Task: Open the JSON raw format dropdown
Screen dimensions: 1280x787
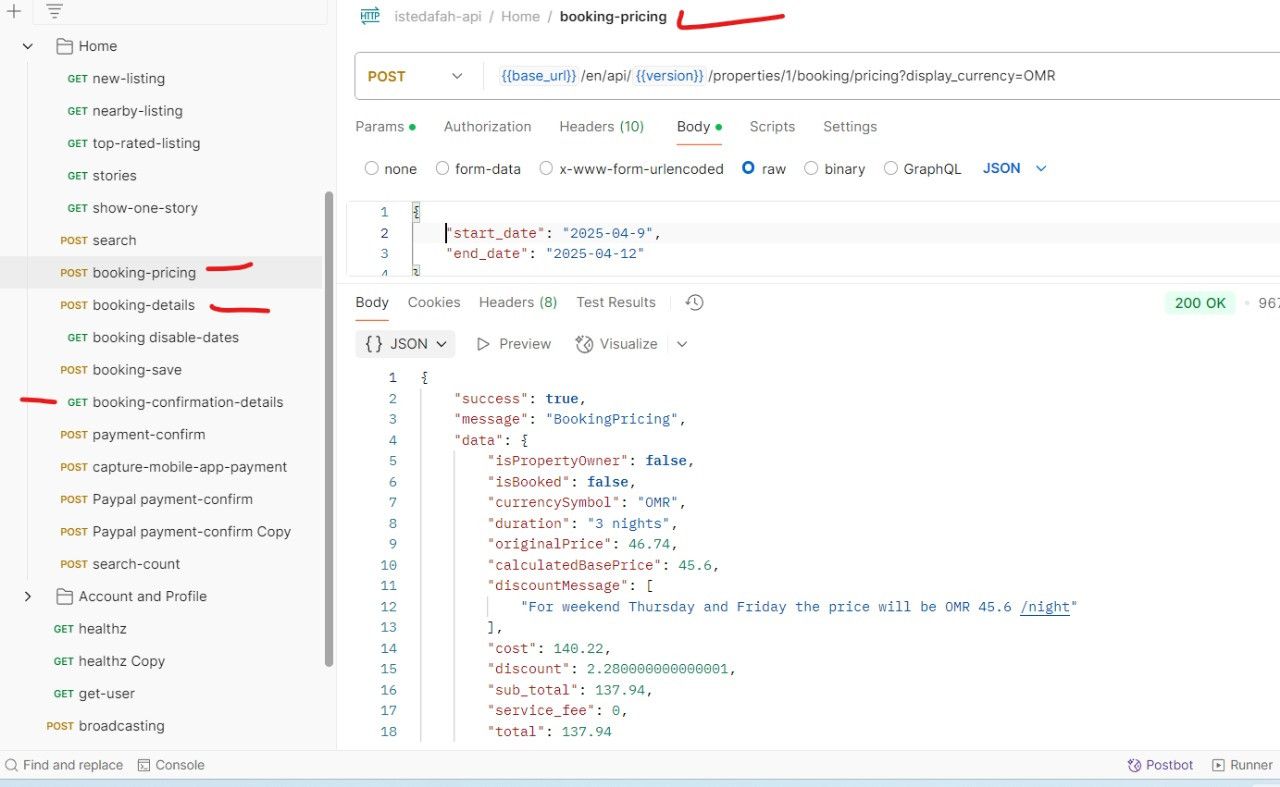Action: [x=1014, y=169]
